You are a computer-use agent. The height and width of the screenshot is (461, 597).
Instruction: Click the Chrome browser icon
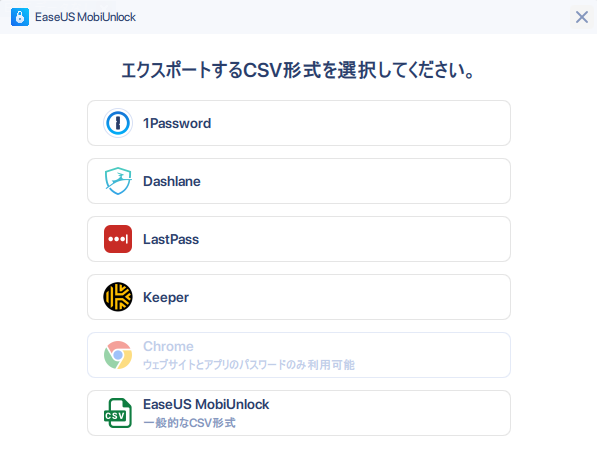pyautogui.click(x=118, y=355)
